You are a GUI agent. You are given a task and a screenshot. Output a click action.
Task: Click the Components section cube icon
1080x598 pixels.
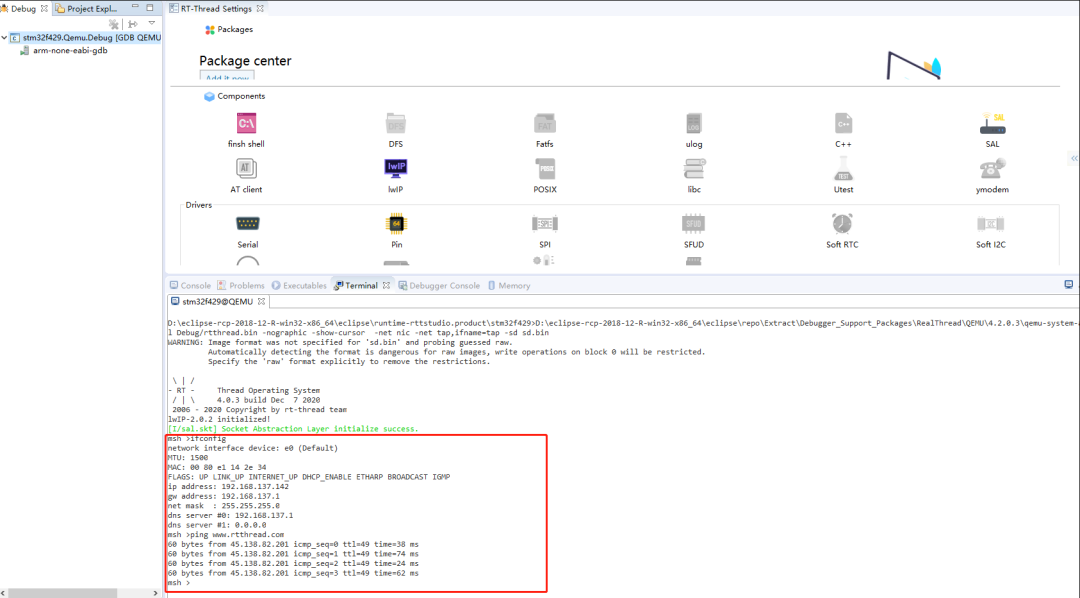209,96
